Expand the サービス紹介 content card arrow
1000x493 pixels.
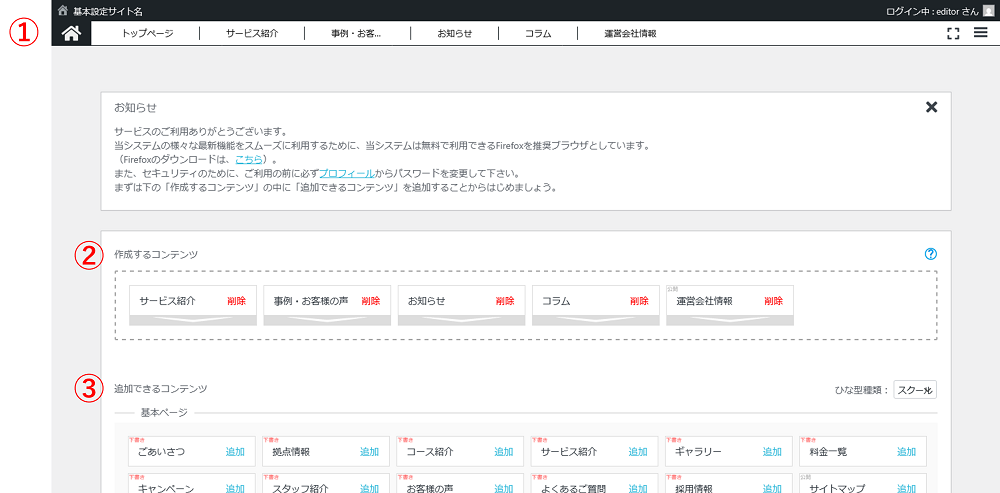[x=193, y=320]
